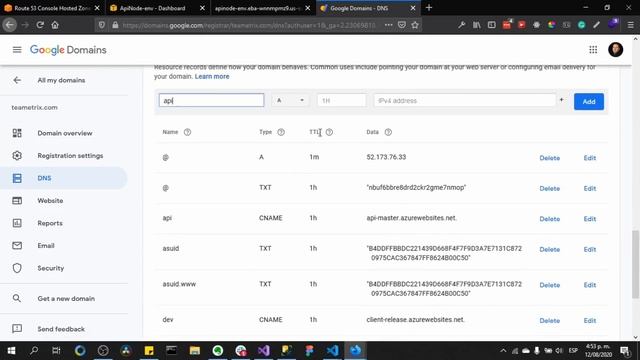
Task: Open the Windows notification center
Action: click(625, 350)
